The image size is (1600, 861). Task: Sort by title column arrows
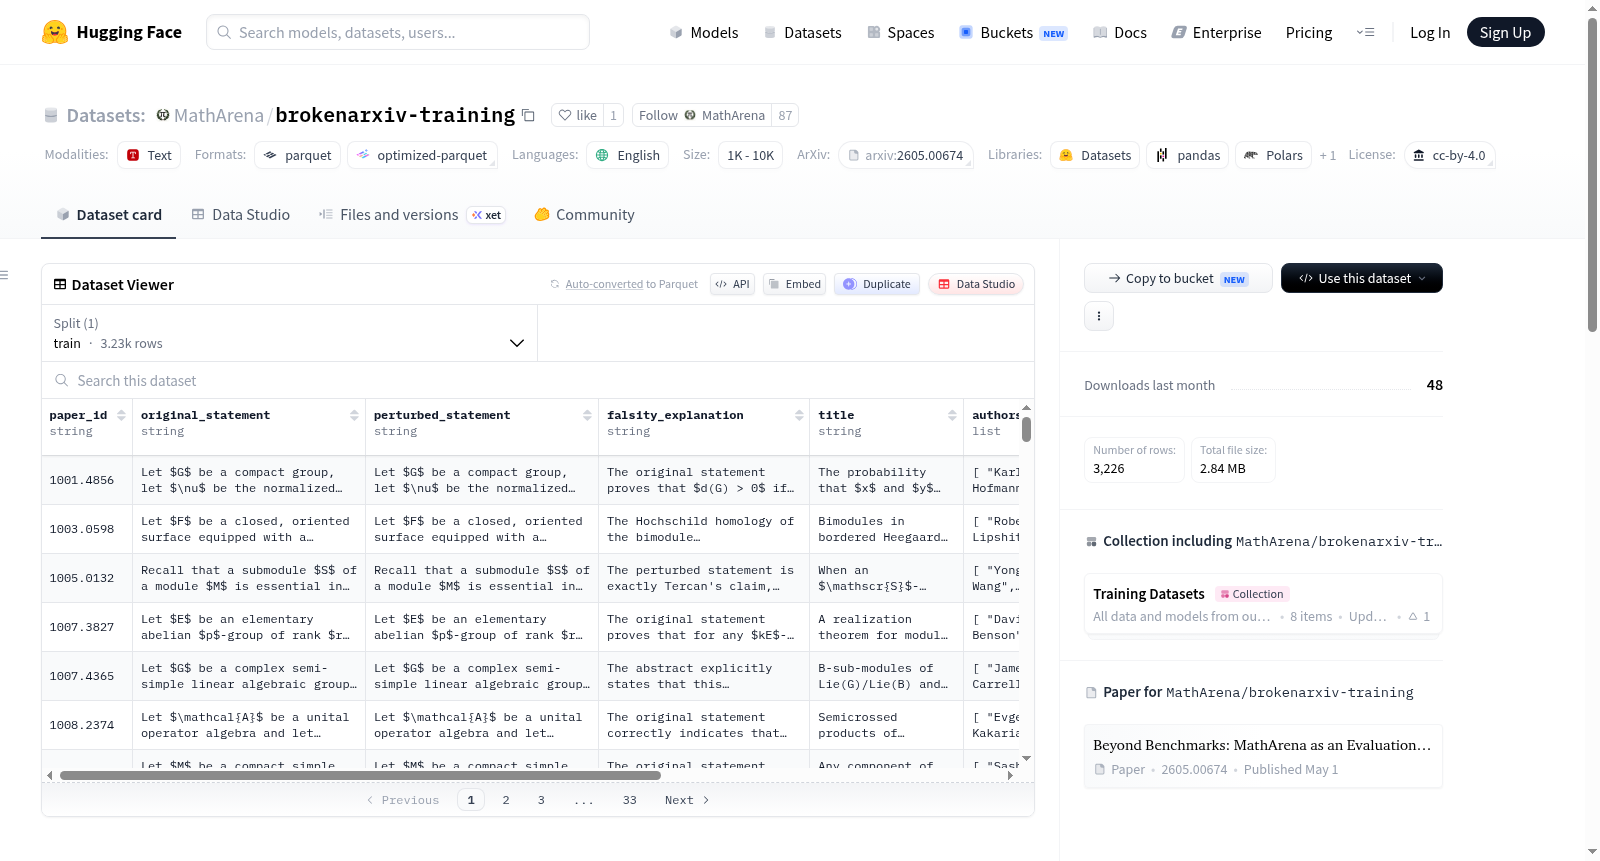[x=952, y=415]
